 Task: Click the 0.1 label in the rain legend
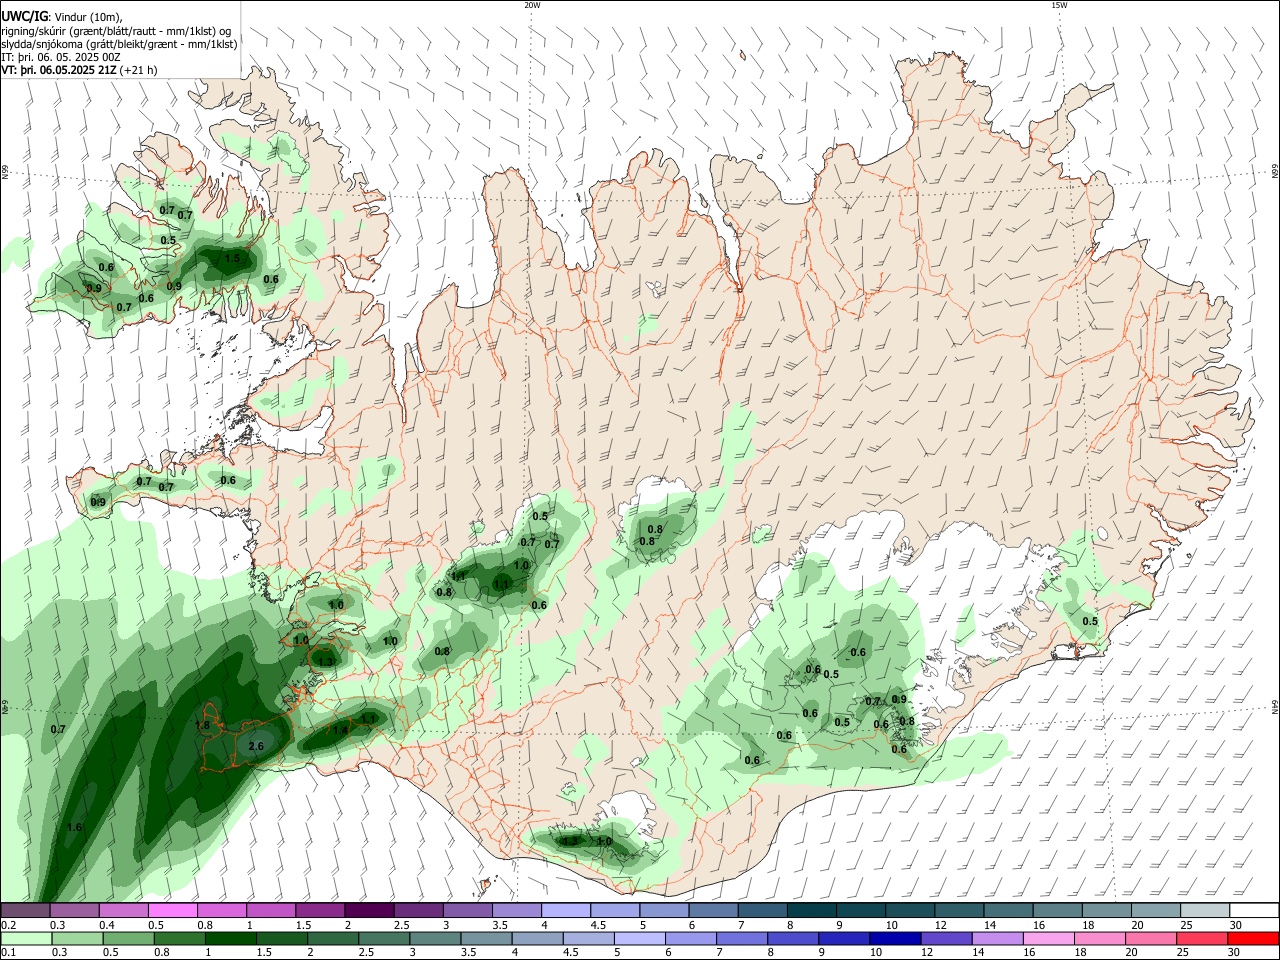(8, 953)
